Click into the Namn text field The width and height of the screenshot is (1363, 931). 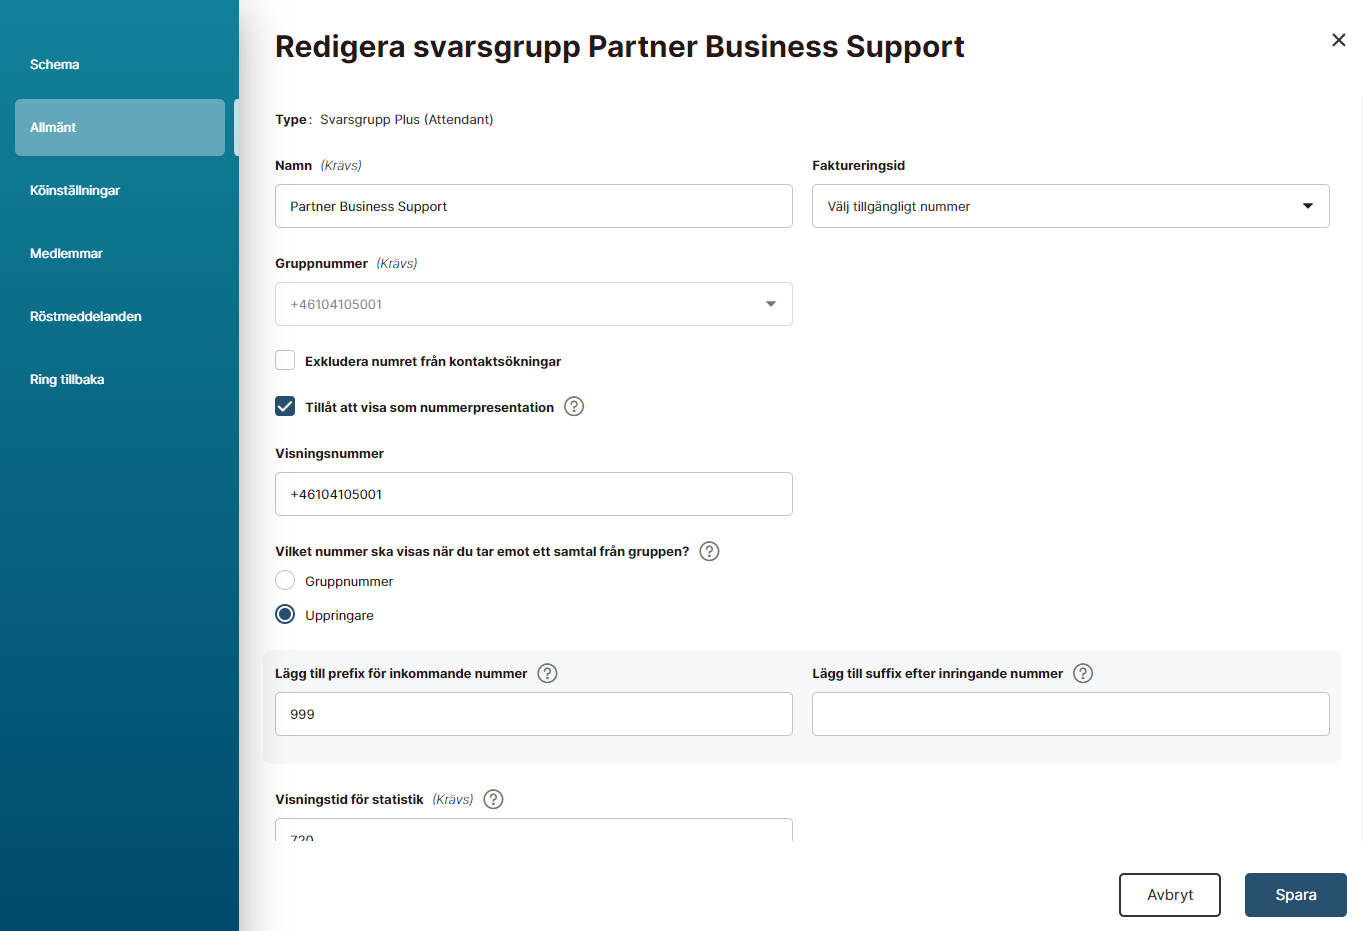533,206
